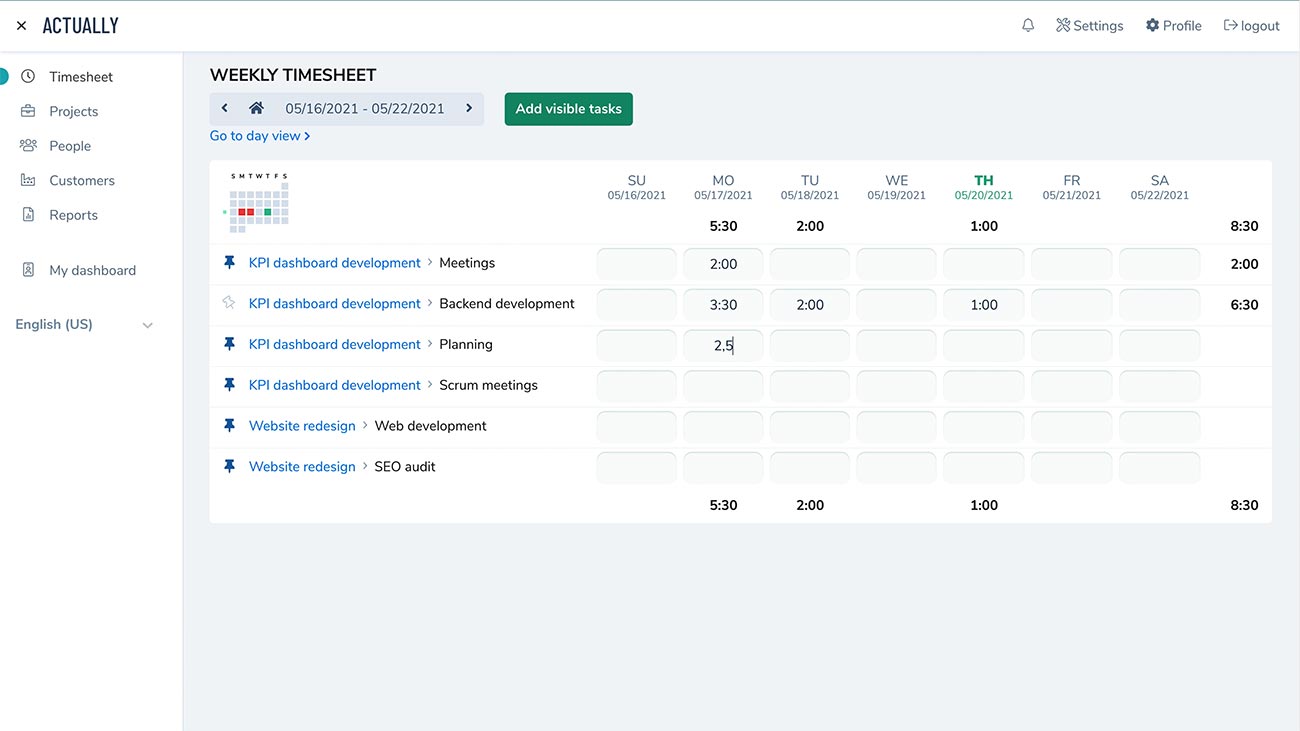
Task: Open the English (US) language dropdown
Action: pos(83,324)
